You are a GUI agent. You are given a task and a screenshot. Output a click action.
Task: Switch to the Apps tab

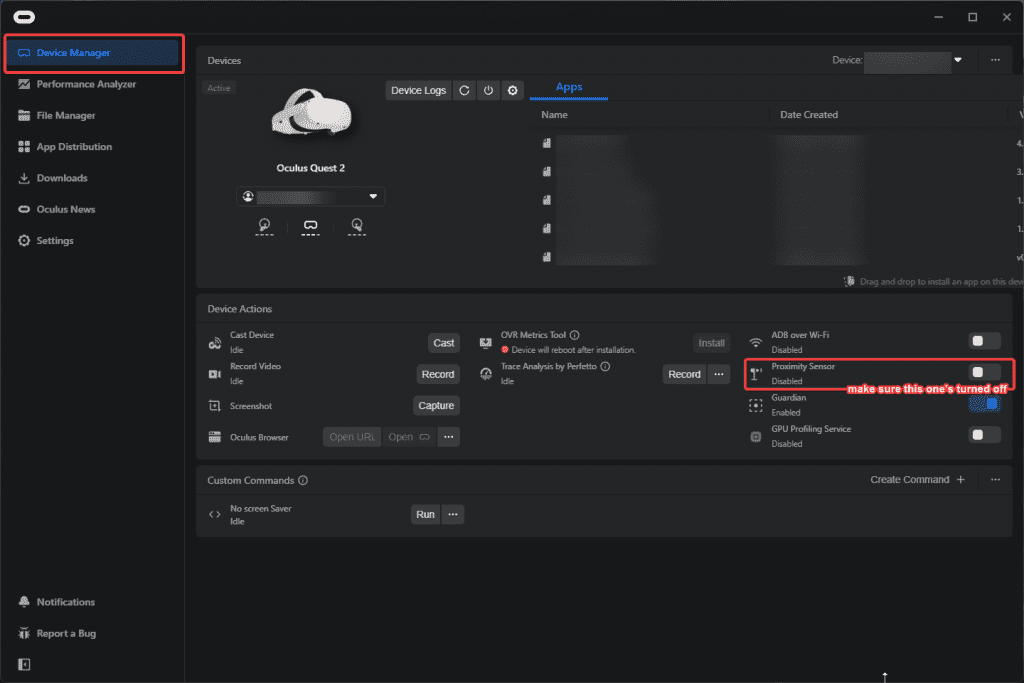[569, 87]
